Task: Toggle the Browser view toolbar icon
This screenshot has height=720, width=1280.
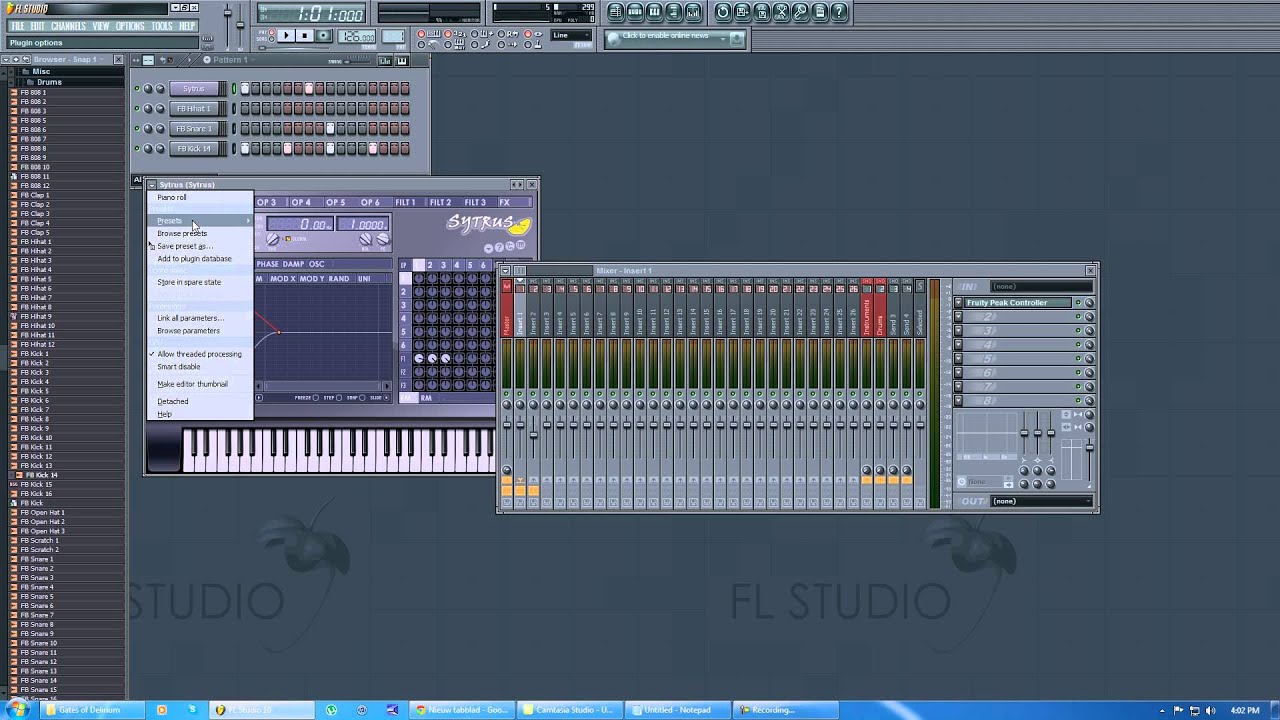Action: pos(674,12)
